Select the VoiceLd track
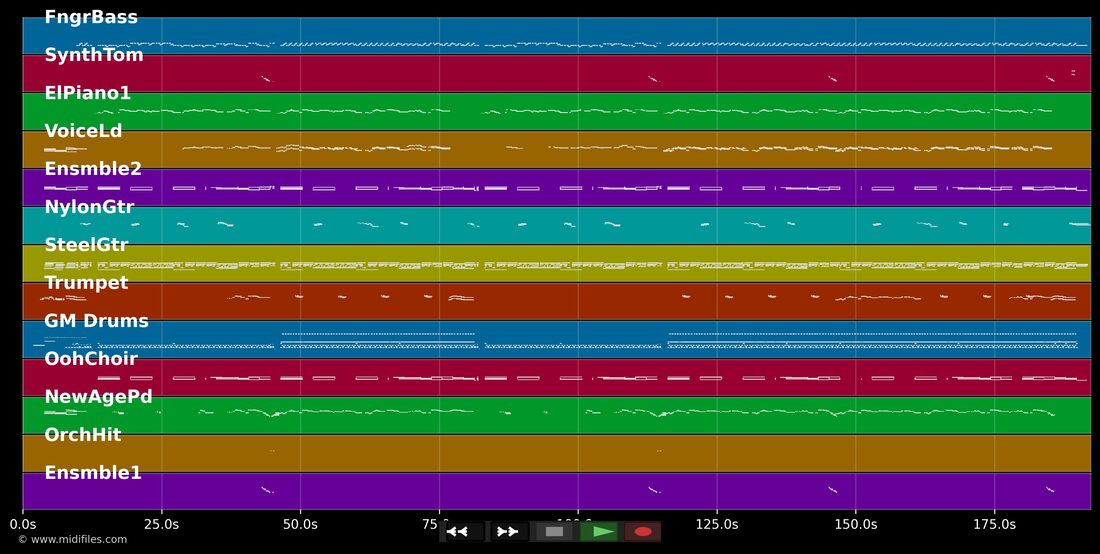 (556, 149)
